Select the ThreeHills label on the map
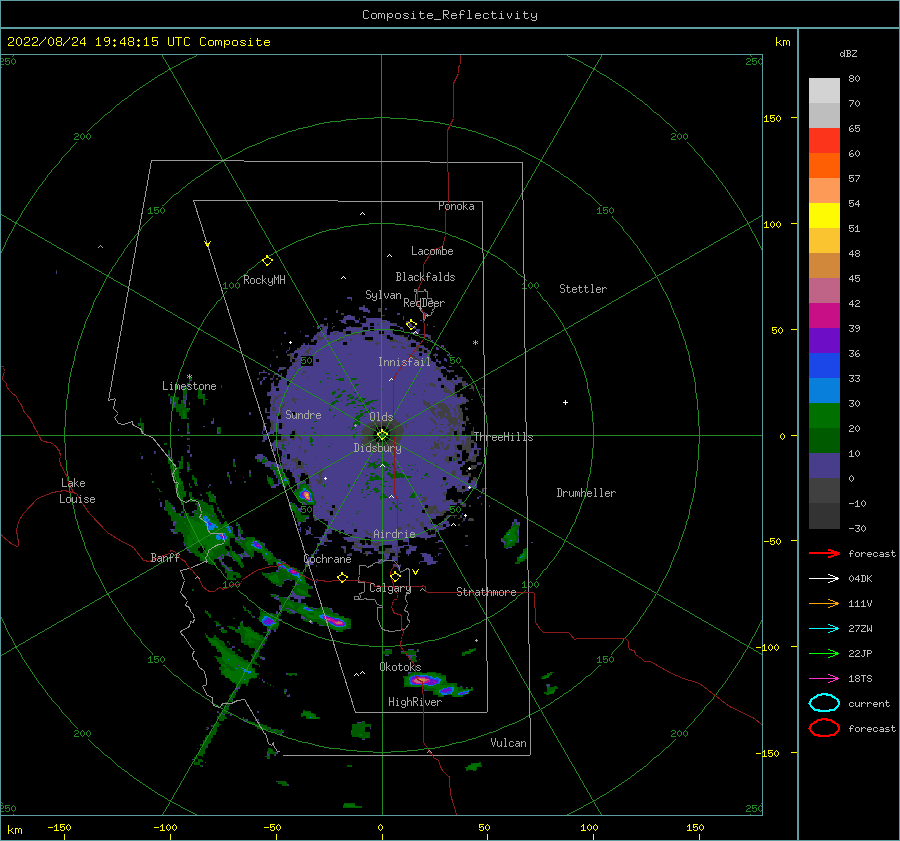This screenshot has height=841, width=900. (503, 437)
